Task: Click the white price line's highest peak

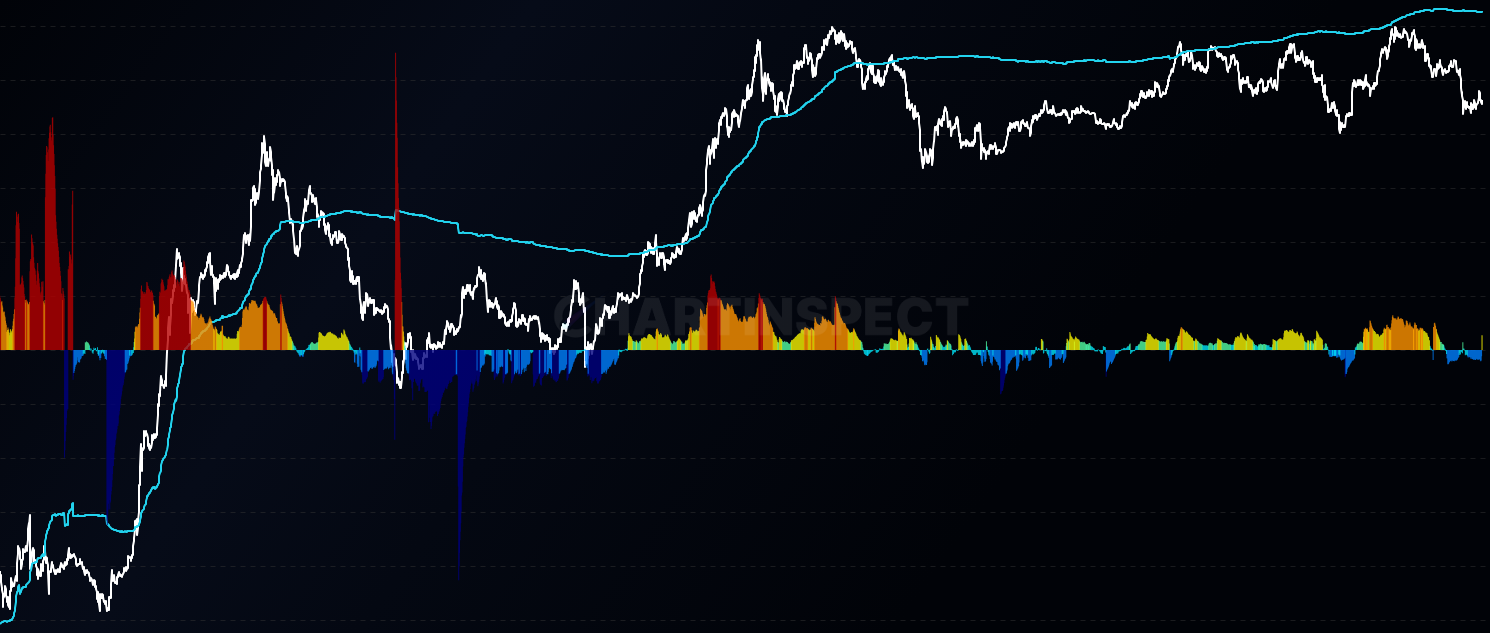Action: [x=834, y=30]
